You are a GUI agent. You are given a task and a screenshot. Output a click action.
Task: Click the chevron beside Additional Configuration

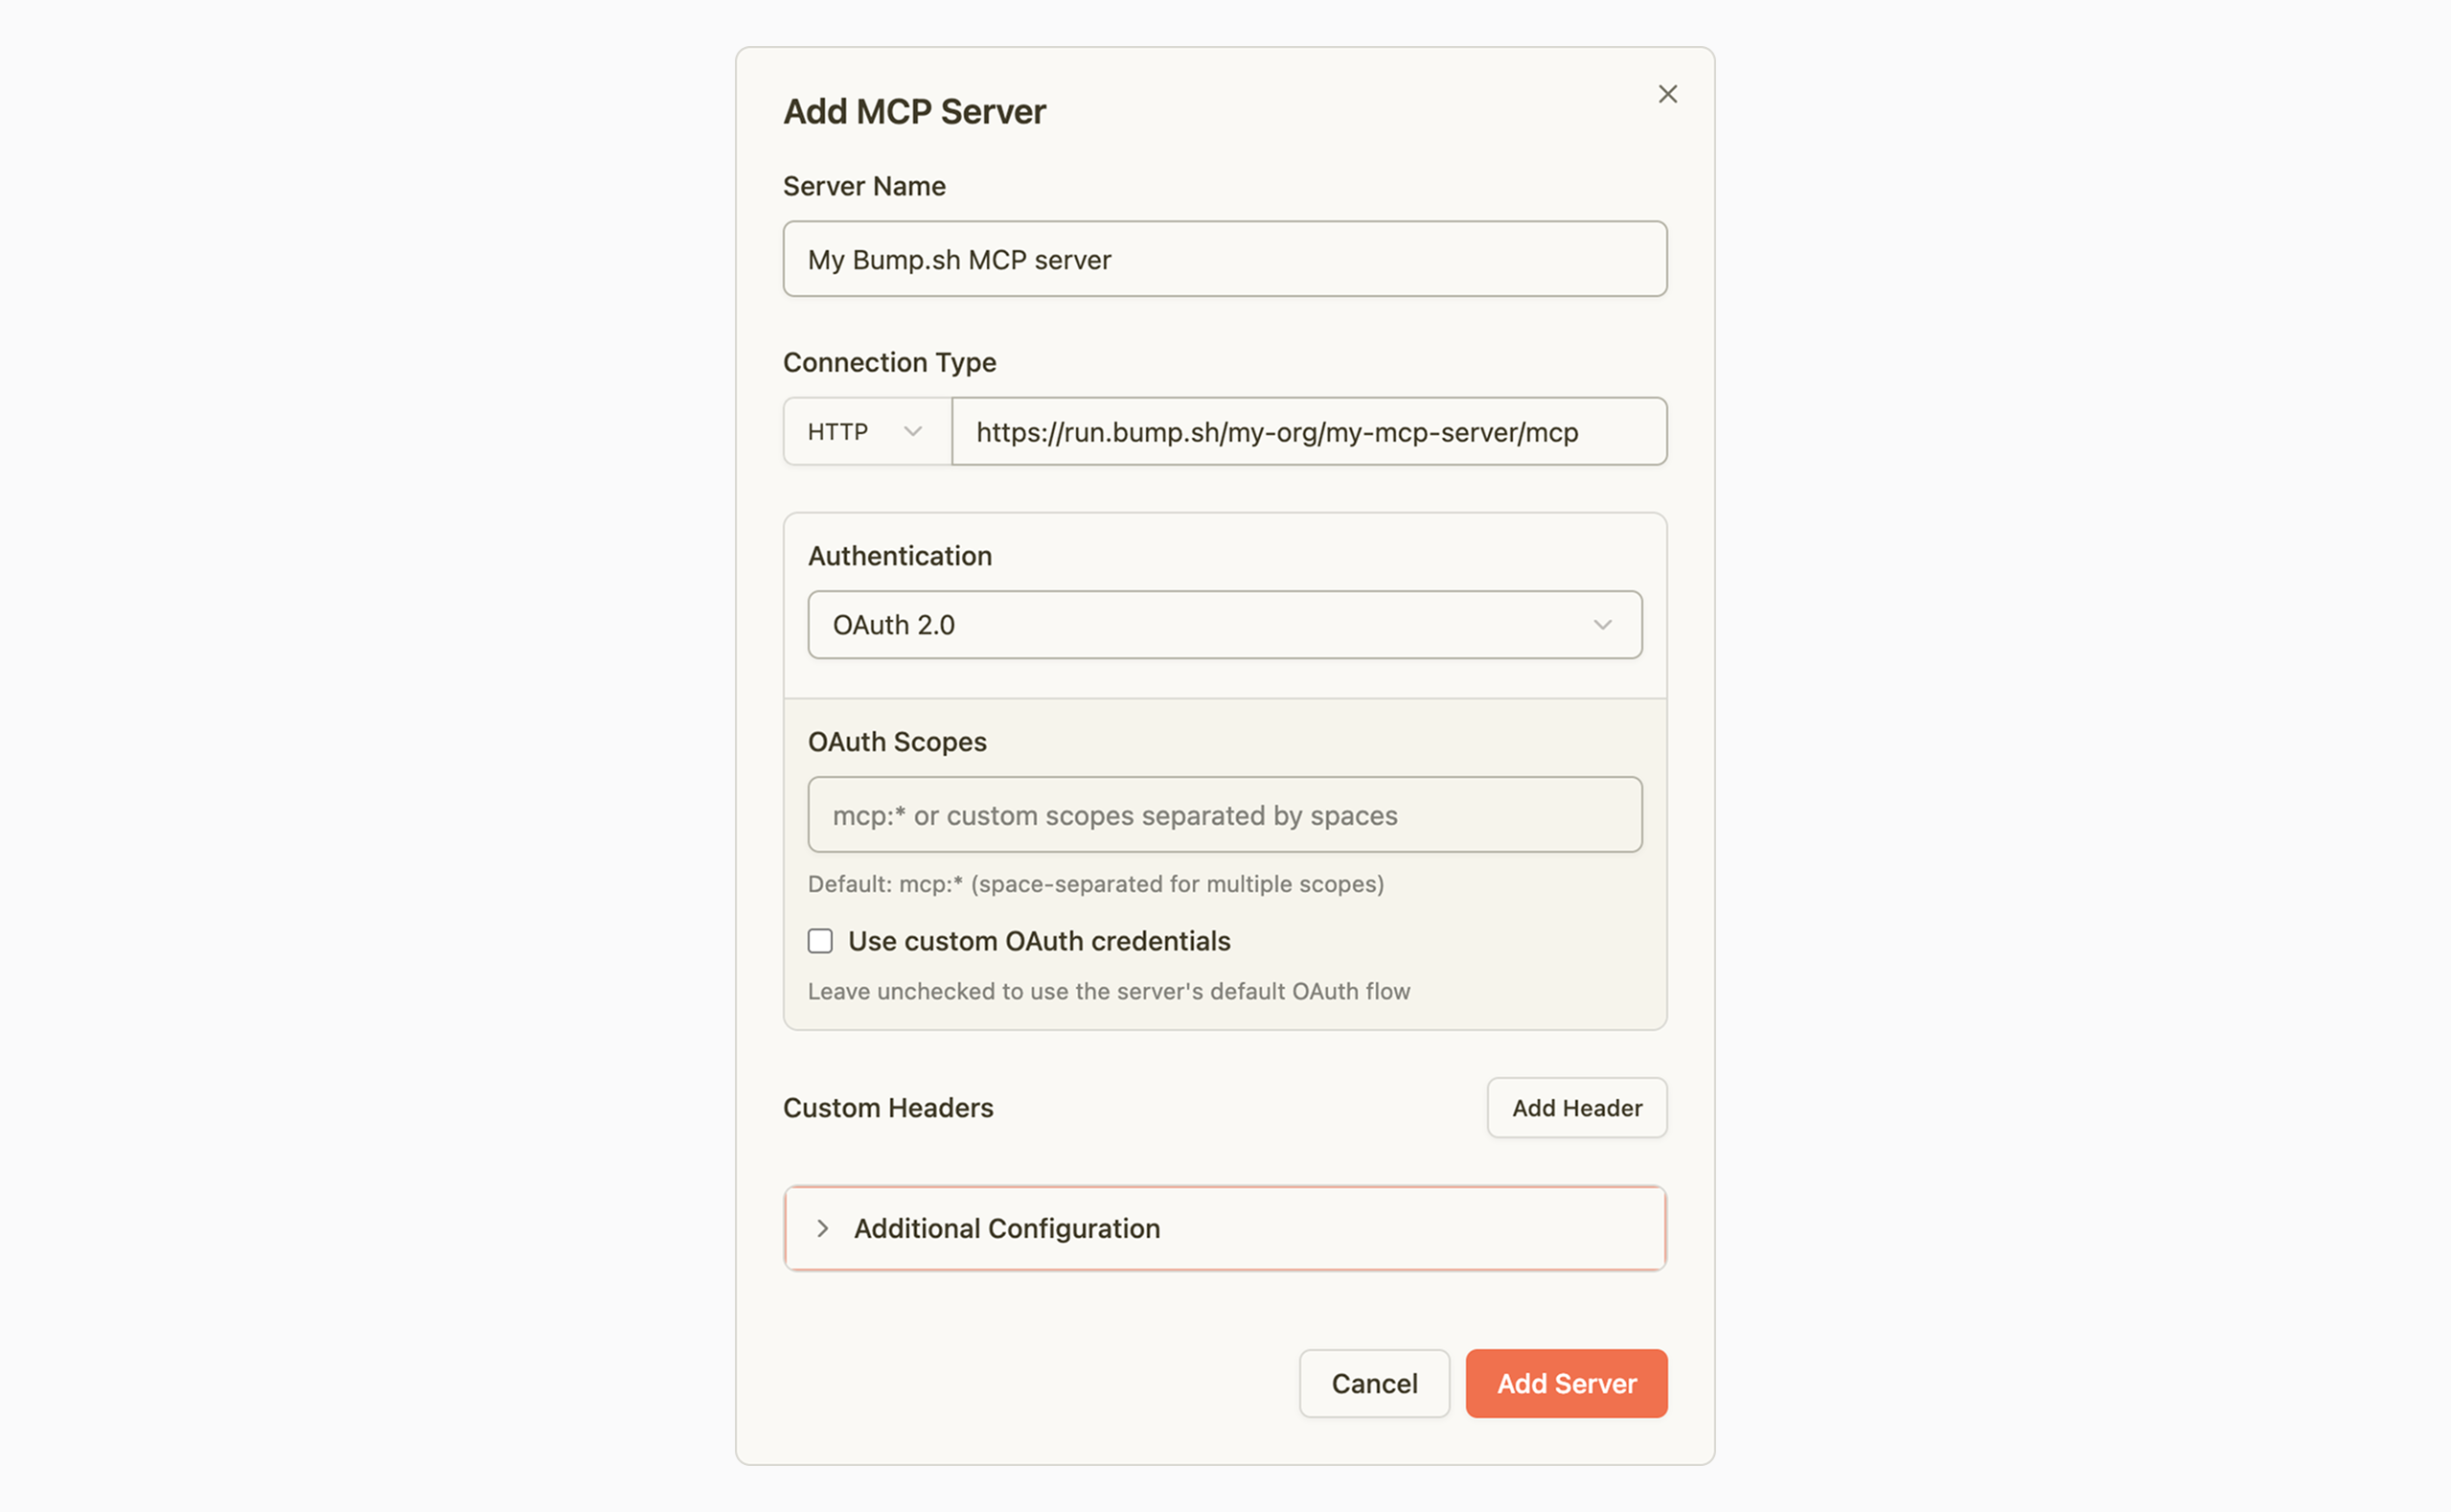pos(822,1228)
